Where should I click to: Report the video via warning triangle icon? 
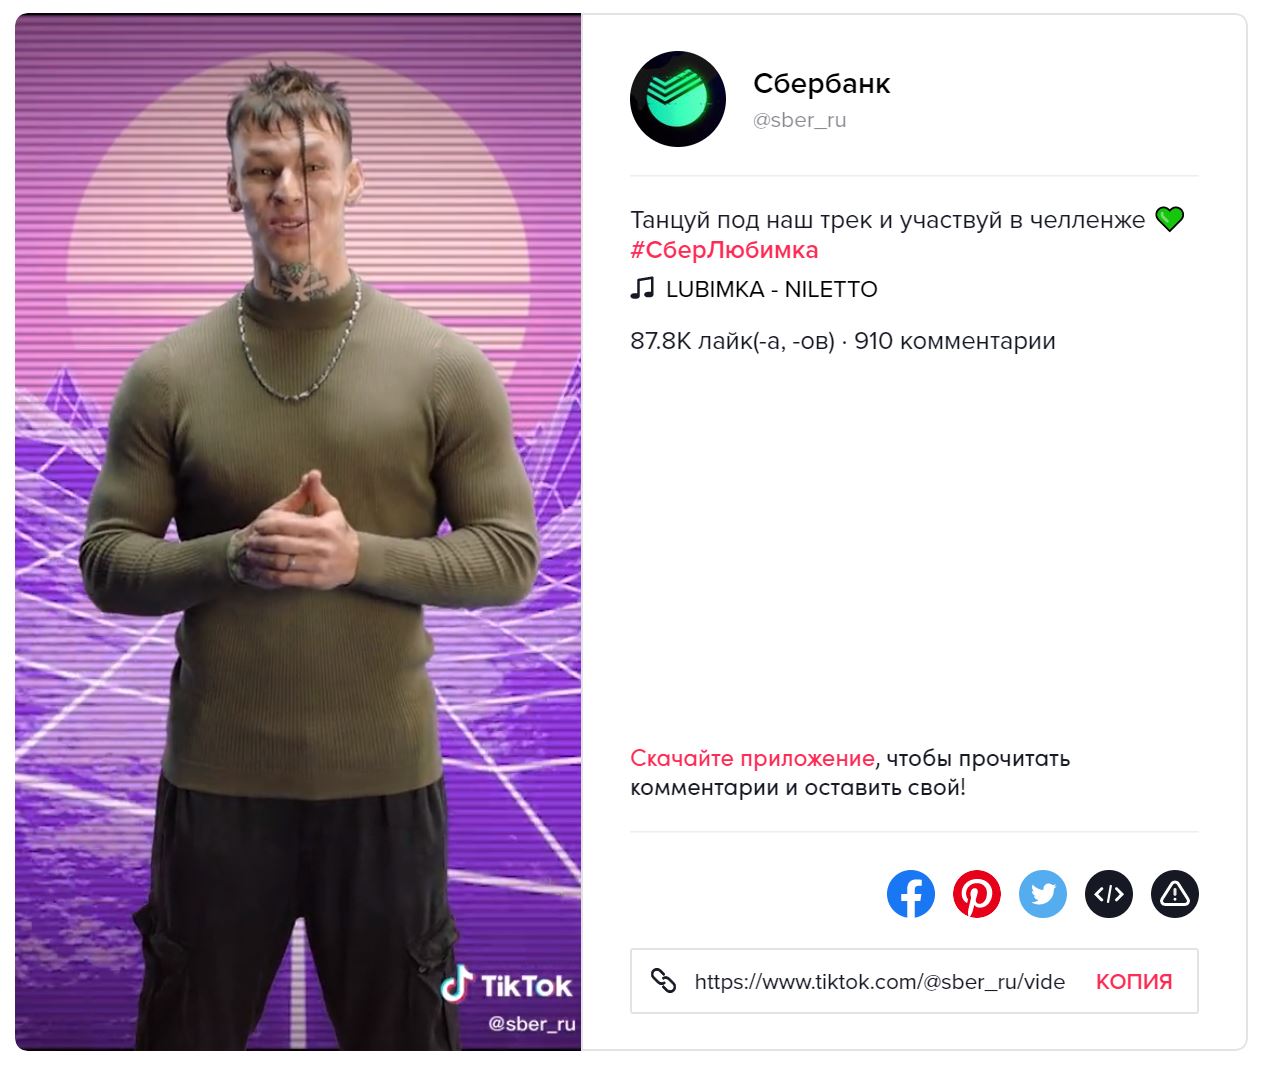tap(1174, 893)
